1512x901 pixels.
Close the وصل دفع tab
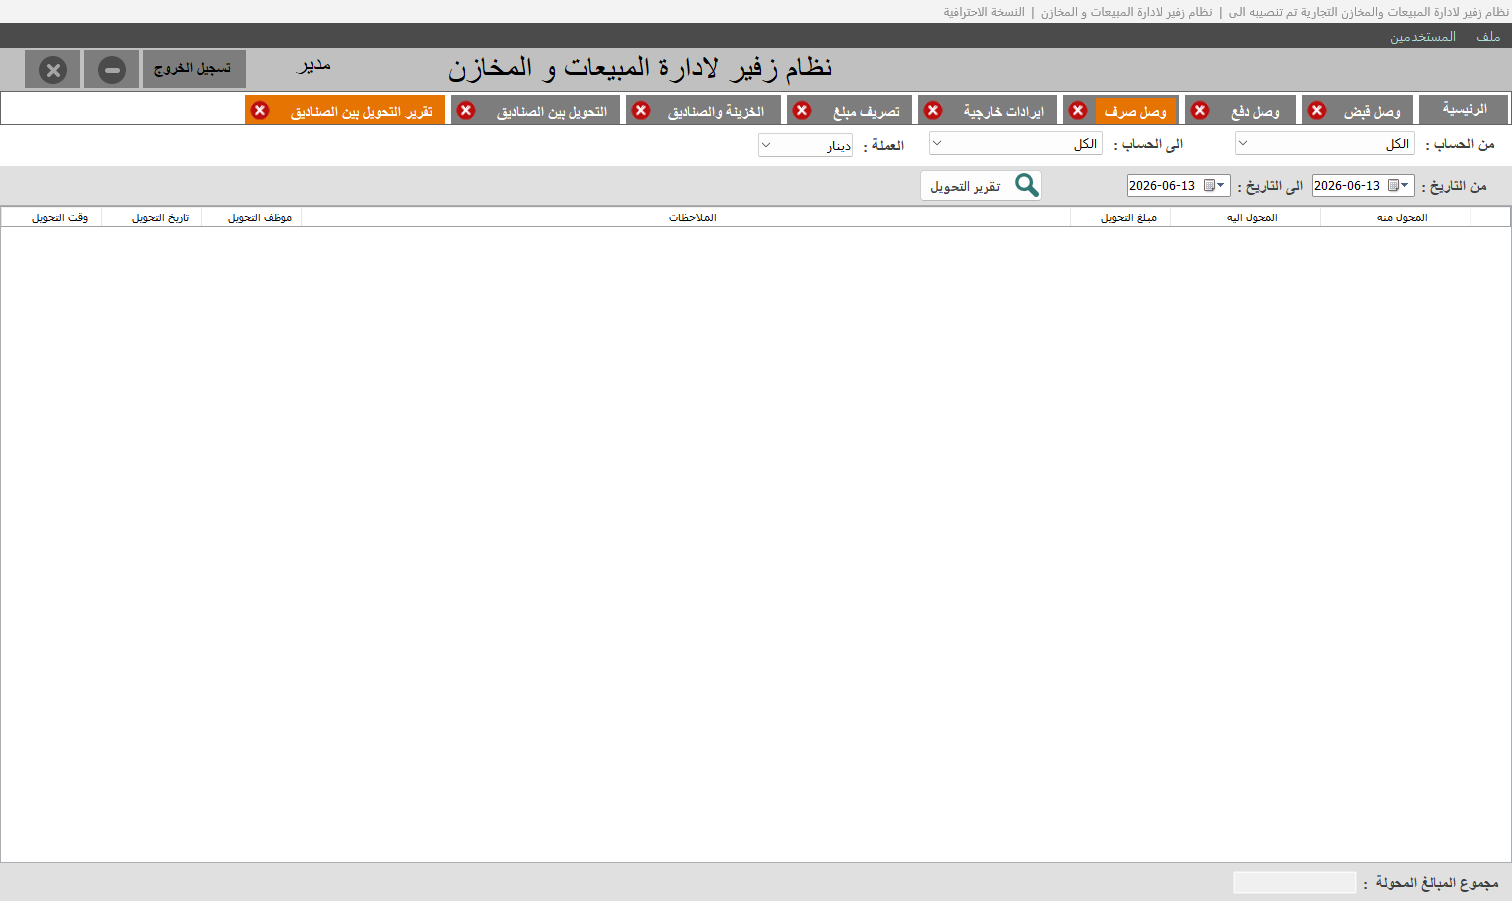click(x=1201, y=110)
